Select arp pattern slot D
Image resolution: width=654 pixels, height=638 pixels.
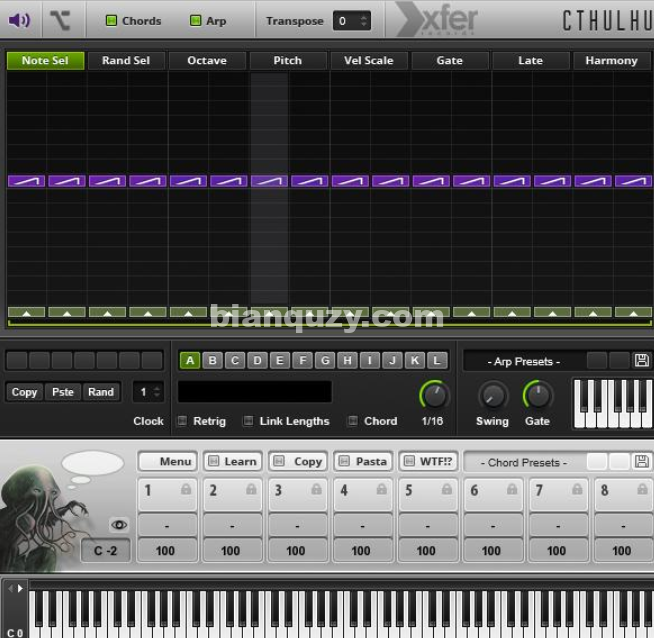pos(257,360)
